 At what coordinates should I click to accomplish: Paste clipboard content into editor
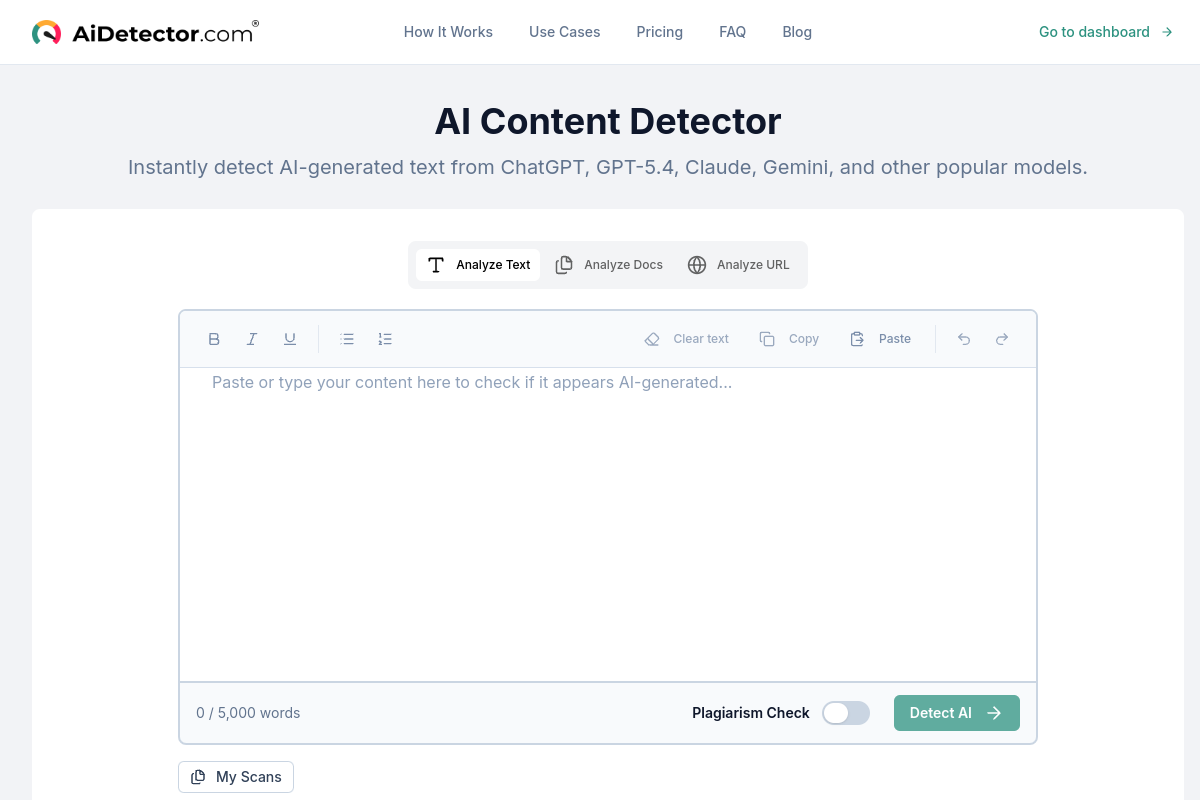click(x=880, y=339)
